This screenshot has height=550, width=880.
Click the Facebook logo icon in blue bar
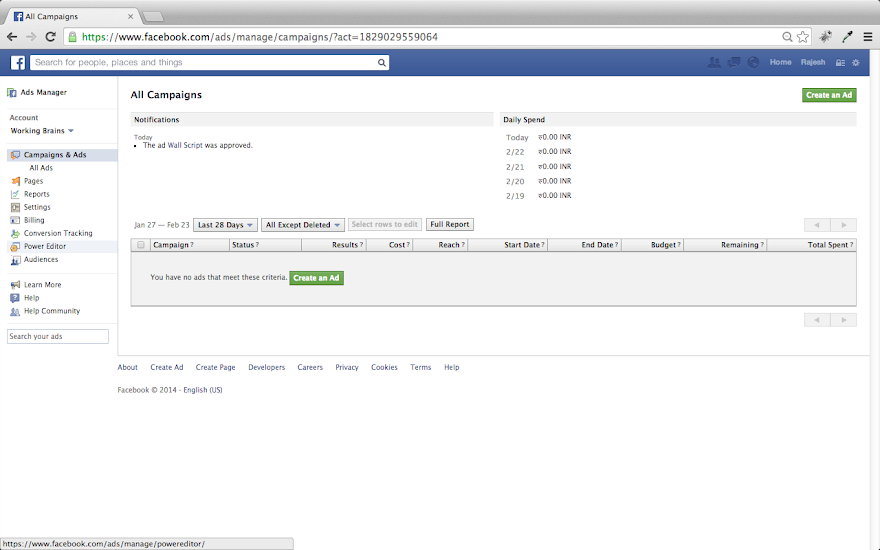18,62
